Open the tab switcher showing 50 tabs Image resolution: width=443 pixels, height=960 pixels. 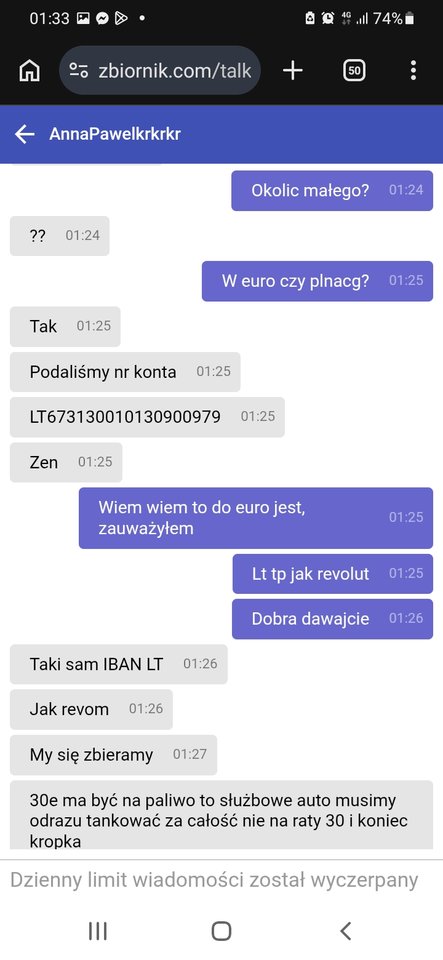[x=354, y=71]
